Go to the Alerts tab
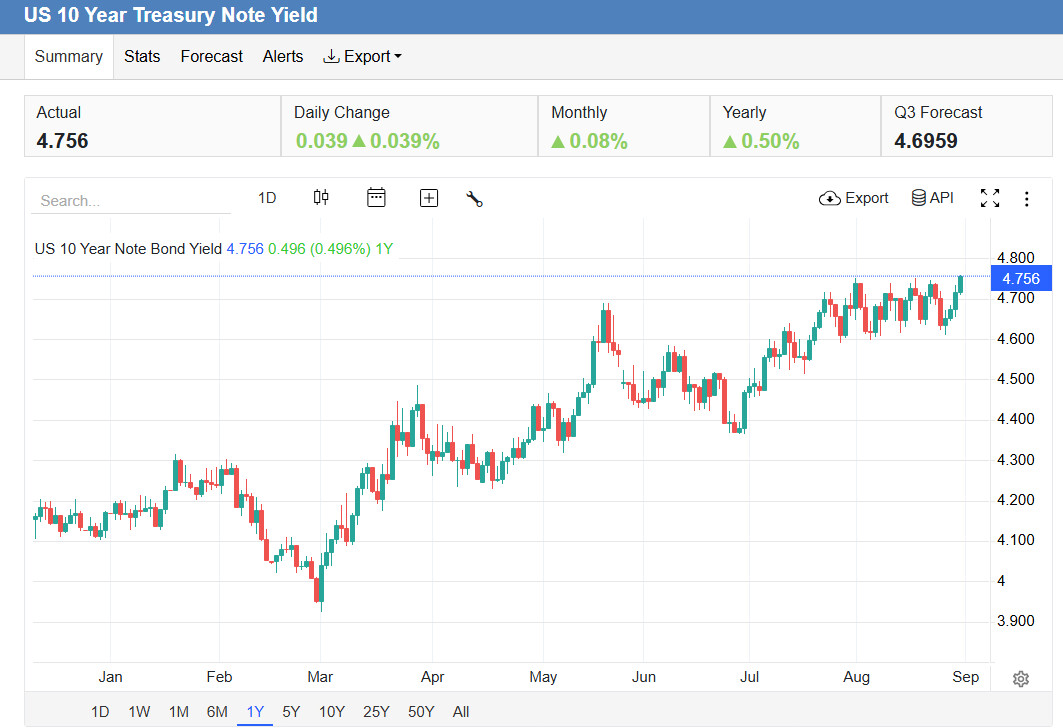This screenshot has width=1063, height=728. coord(283,57)
